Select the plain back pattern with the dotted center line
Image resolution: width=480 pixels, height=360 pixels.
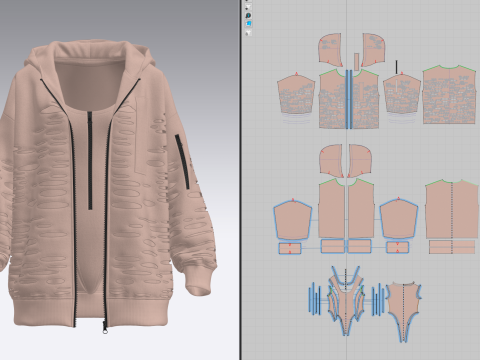[x=452, y=209]
